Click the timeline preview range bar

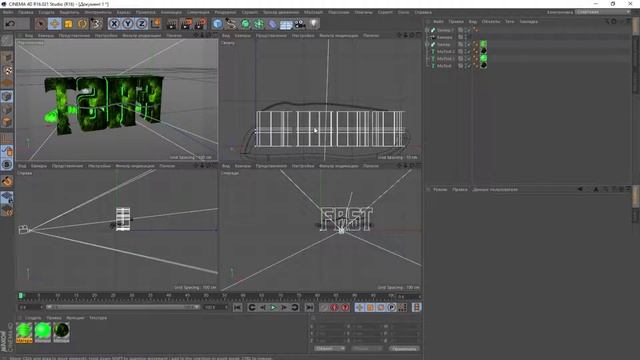pyautogui.click(x=122, y=307)
